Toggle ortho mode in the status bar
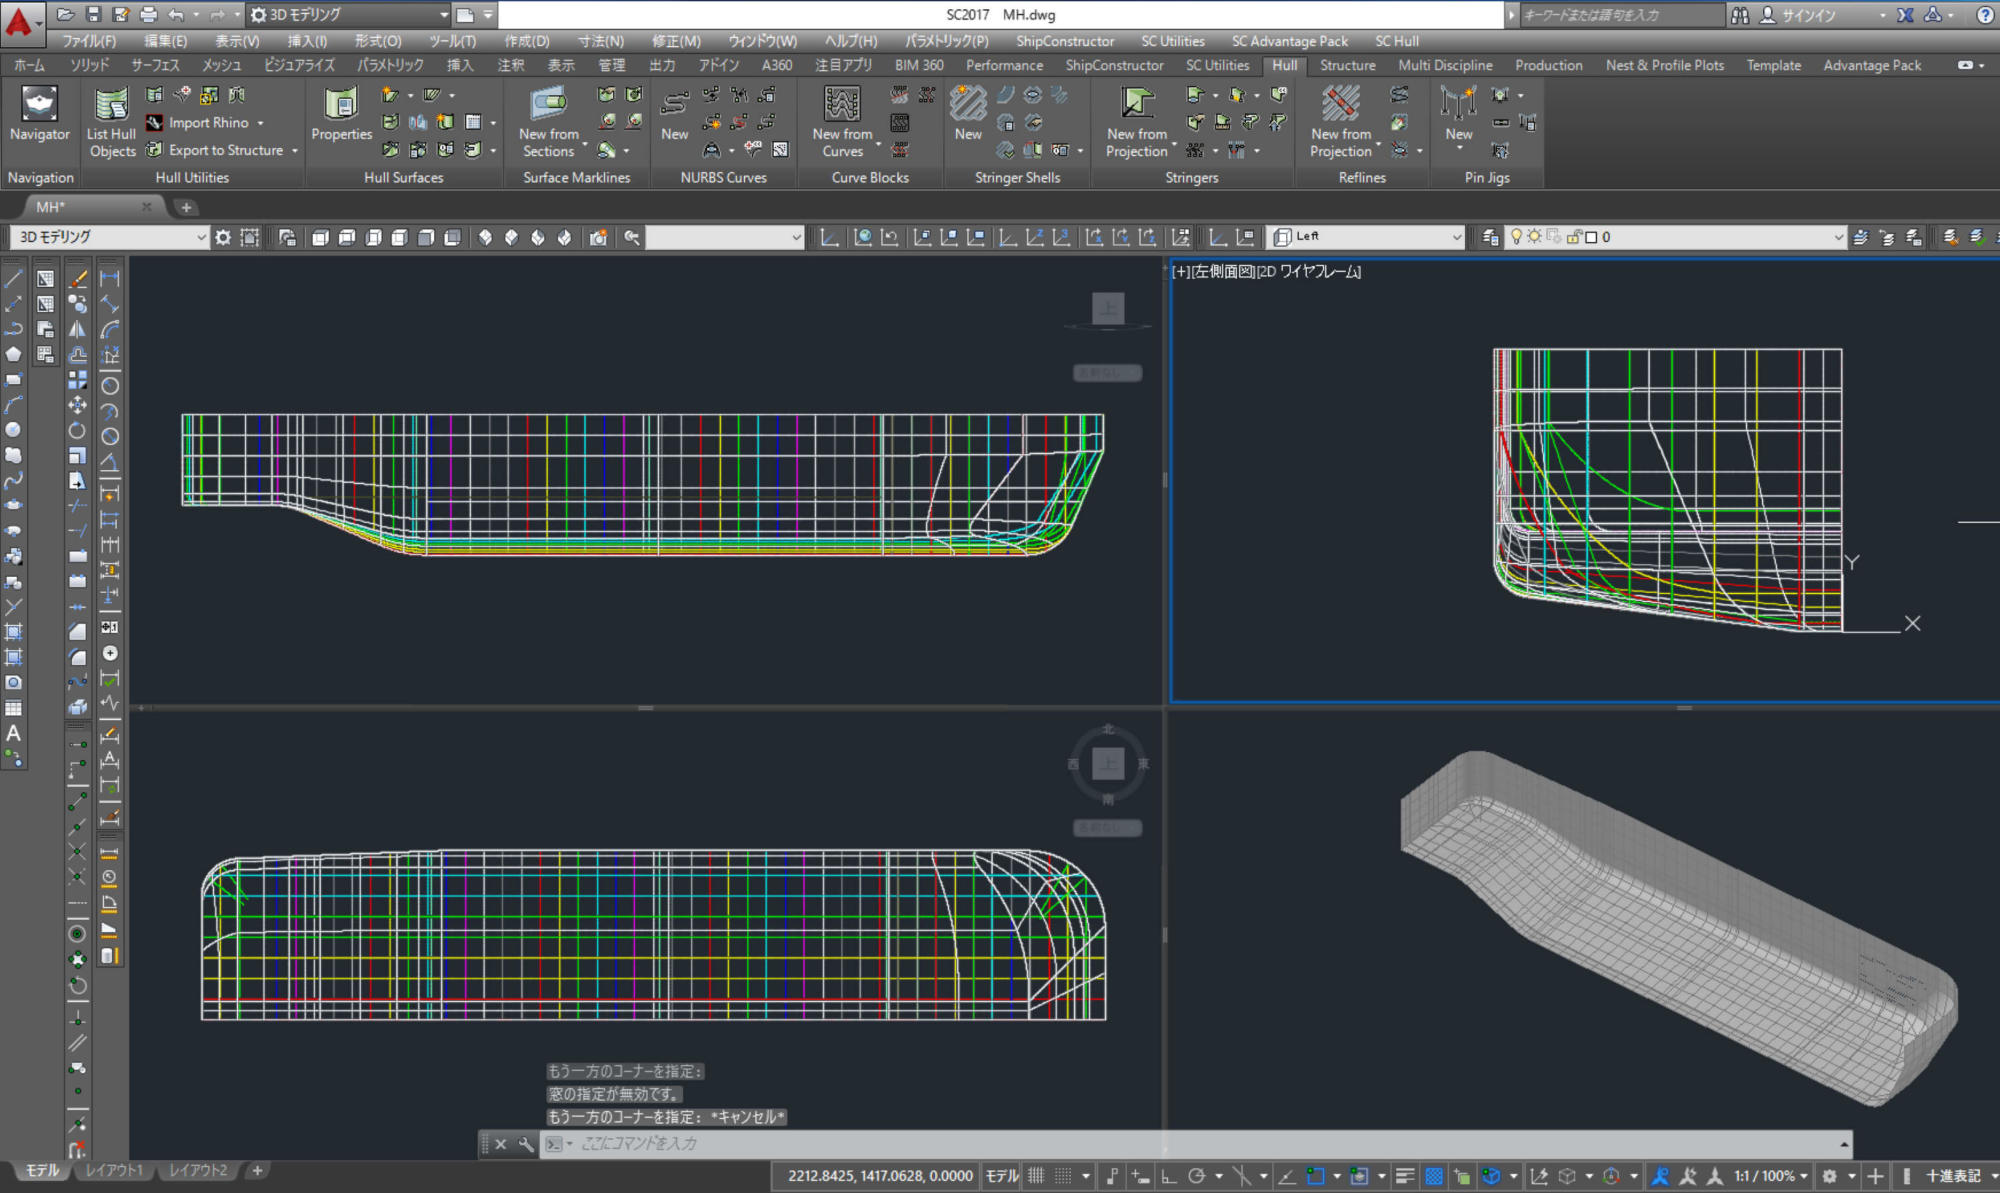2000x1193 pixels. click(1168, 1176)
